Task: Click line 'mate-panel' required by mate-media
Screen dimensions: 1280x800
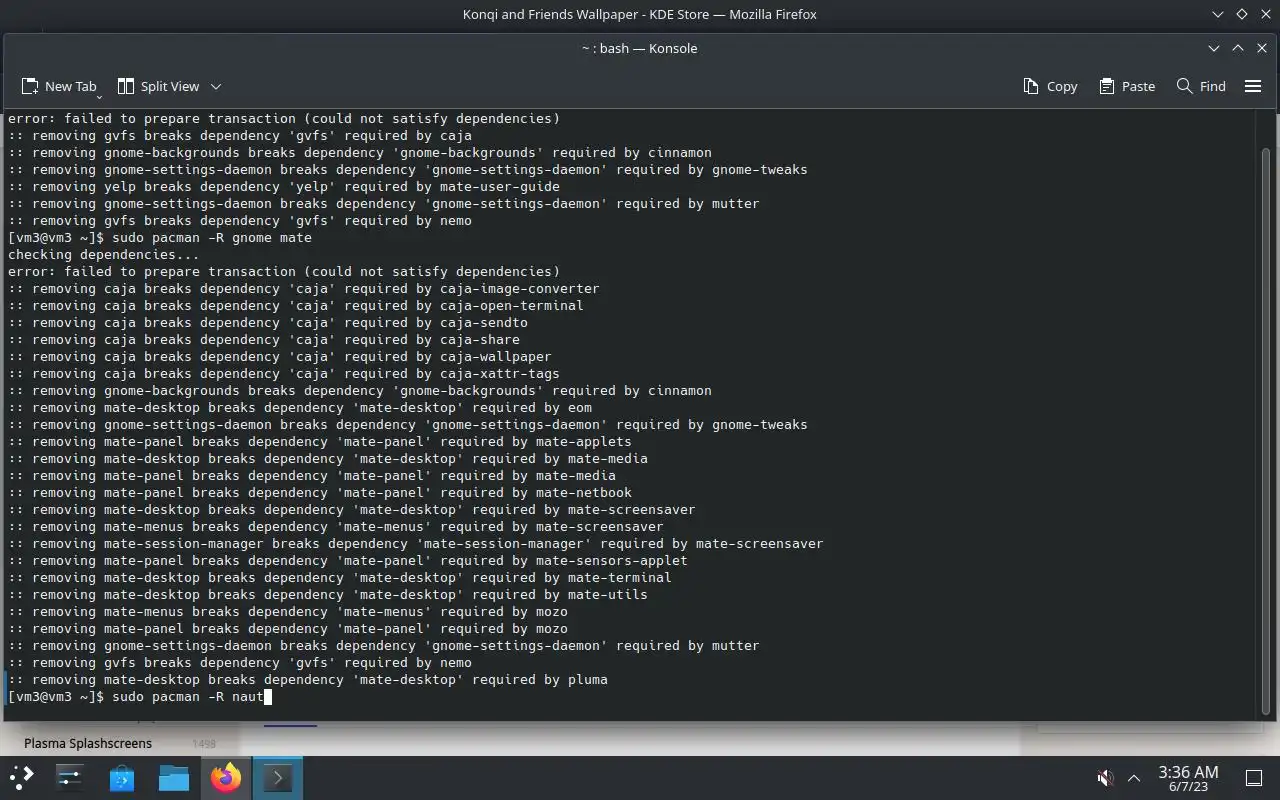Action: tap(312, 475)
